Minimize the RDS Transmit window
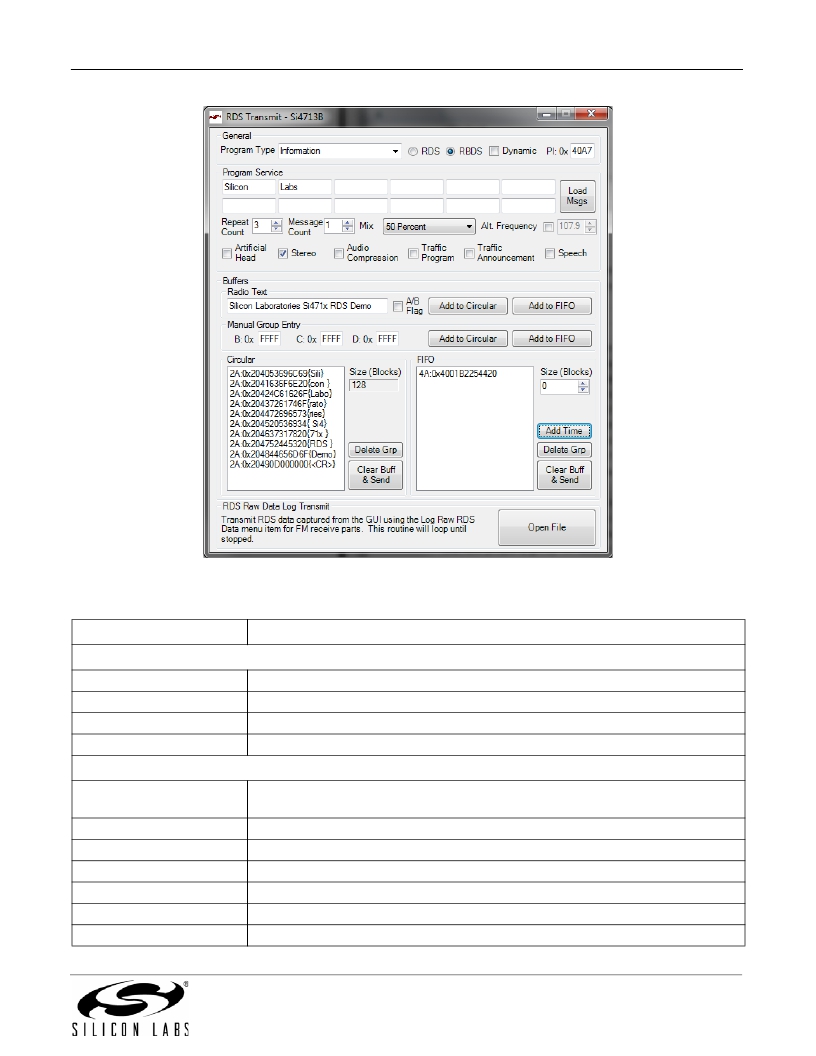 coord(547,114)
